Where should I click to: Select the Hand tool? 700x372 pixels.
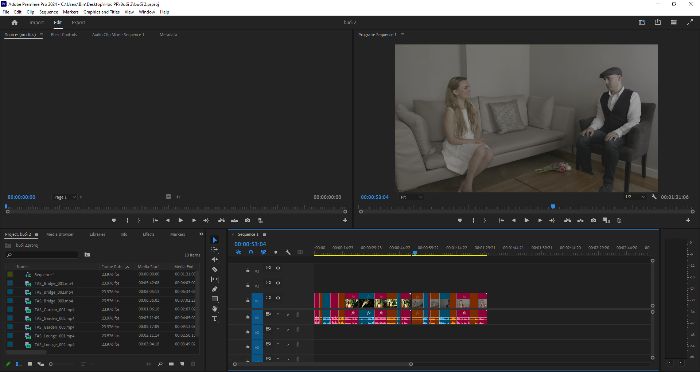click(215, 309)
